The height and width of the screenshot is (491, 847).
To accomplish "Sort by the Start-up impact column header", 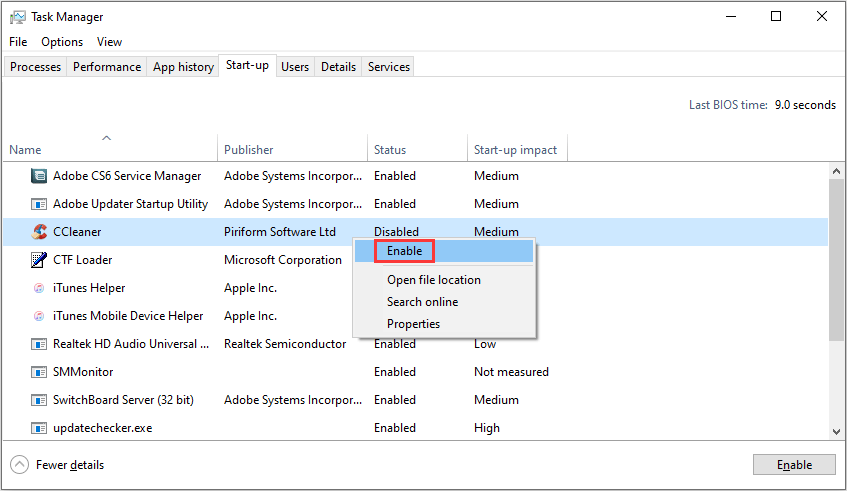I will point(517,147).
